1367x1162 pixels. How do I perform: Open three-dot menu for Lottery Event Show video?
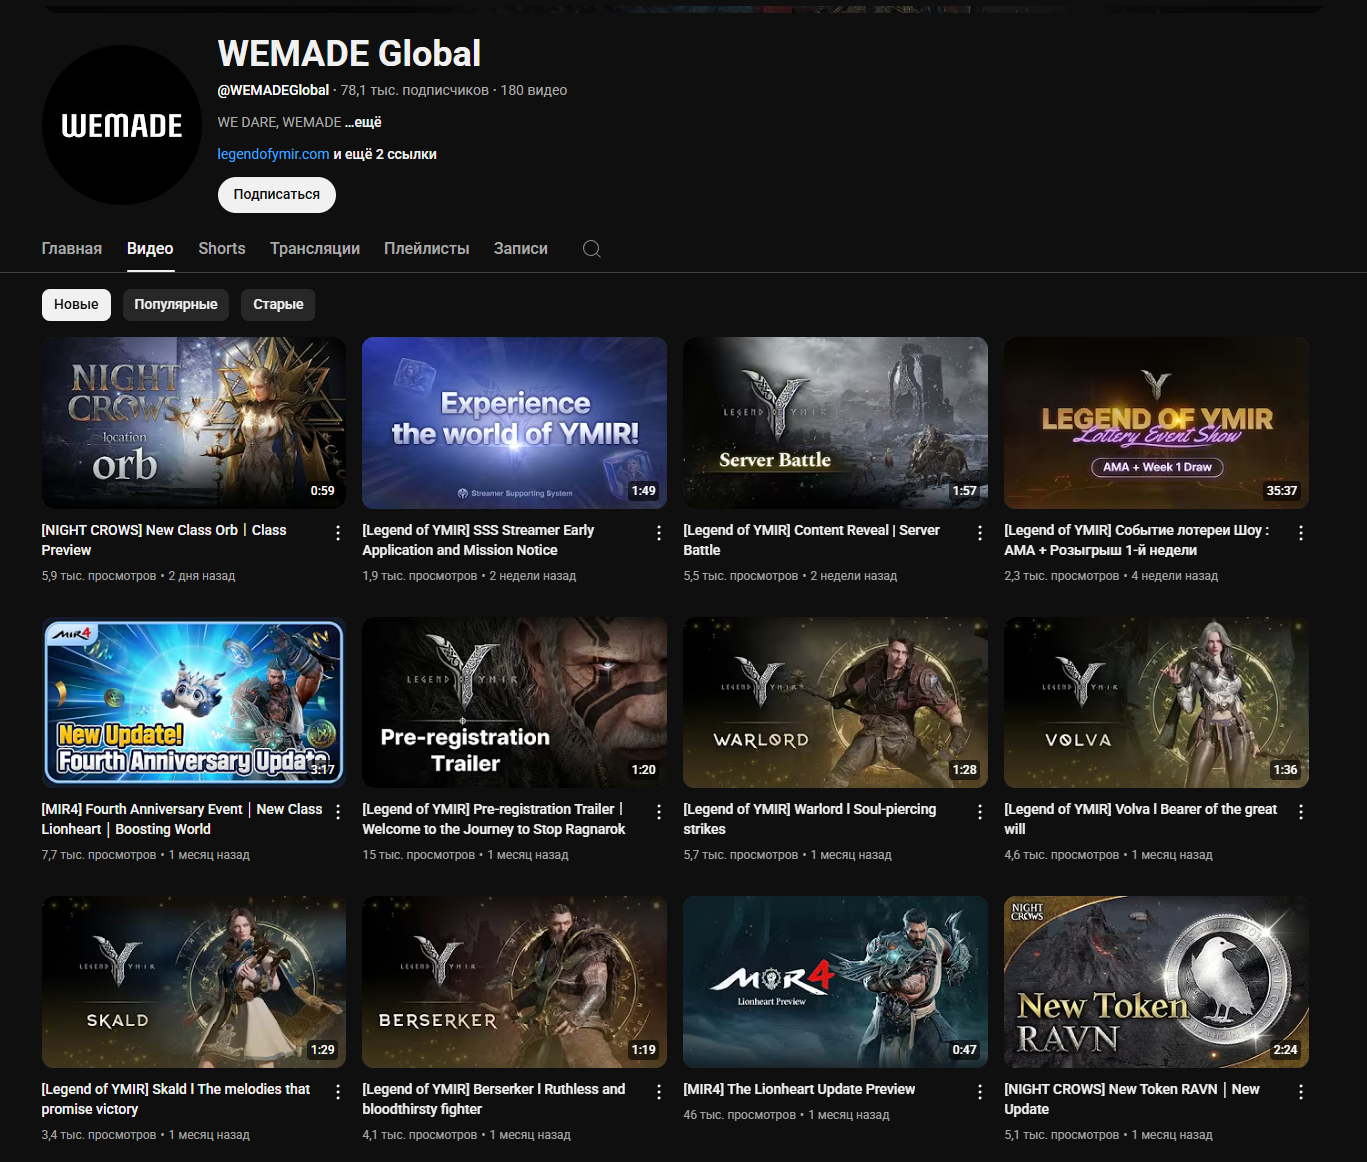tap(1301, 533)
